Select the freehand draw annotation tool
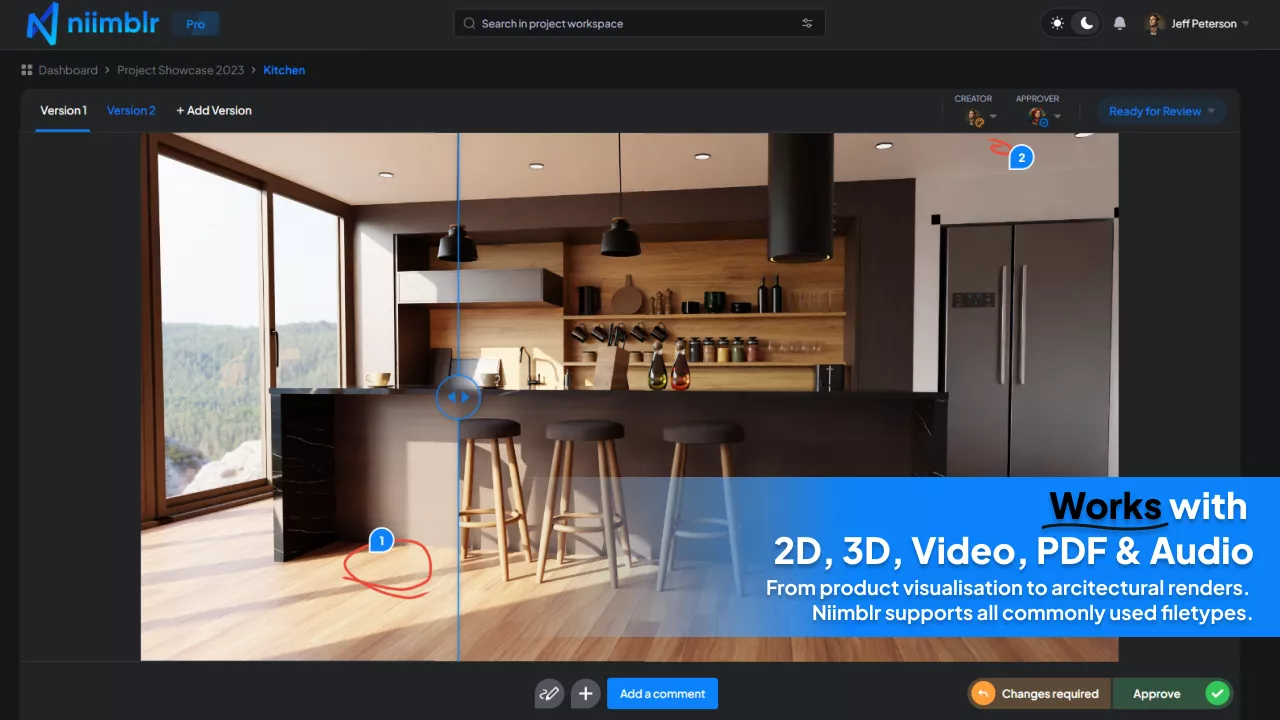The image size is (1280, 720). (549, 693)
